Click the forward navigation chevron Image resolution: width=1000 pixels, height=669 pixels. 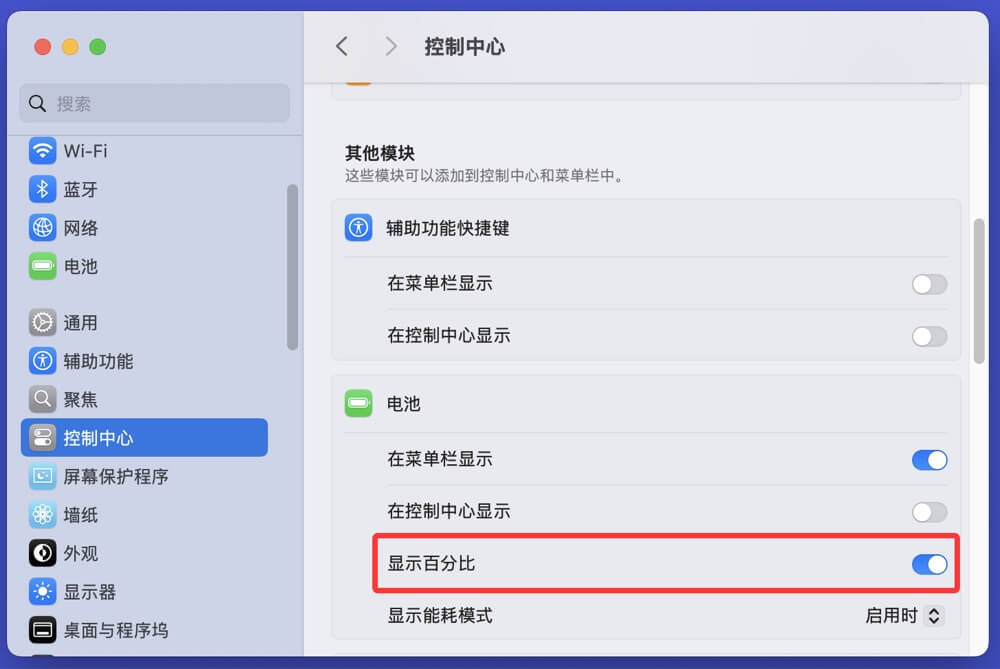[390, 46]
